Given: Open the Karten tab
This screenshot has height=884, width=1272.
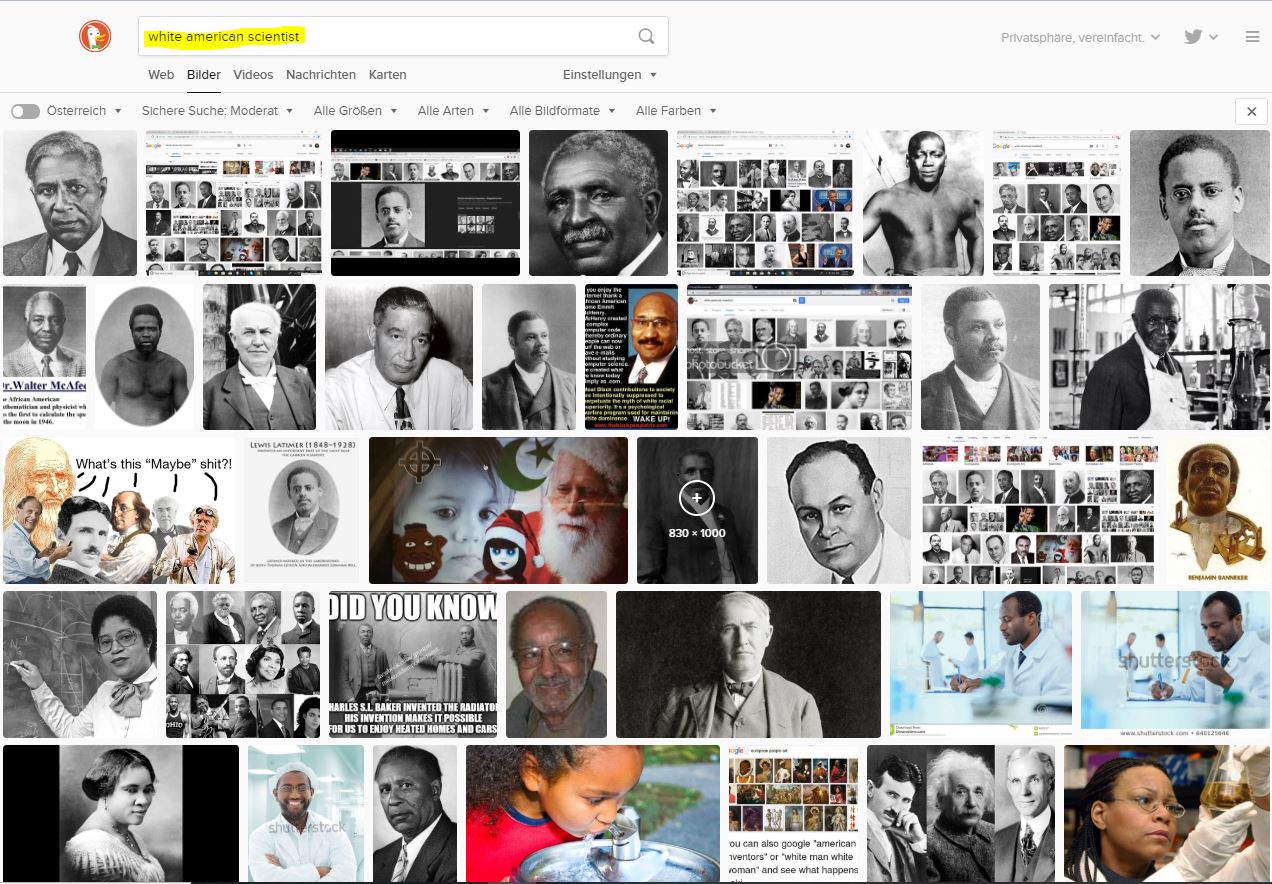Looking at the screenshot, I should click(x=387, y=75).
